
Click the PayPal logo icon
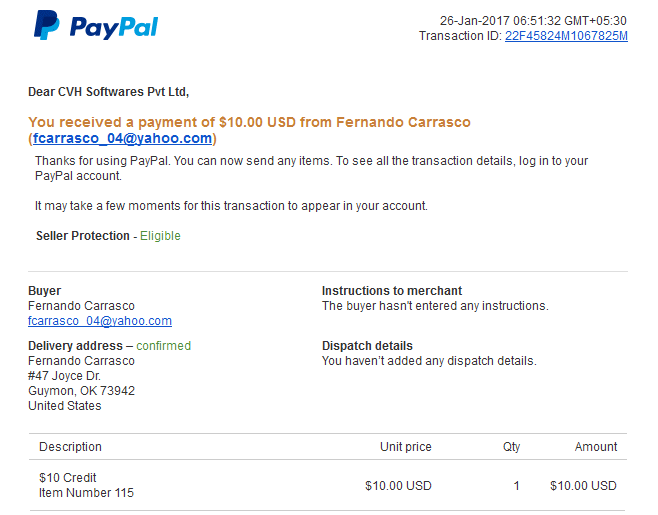pos(47,25)
